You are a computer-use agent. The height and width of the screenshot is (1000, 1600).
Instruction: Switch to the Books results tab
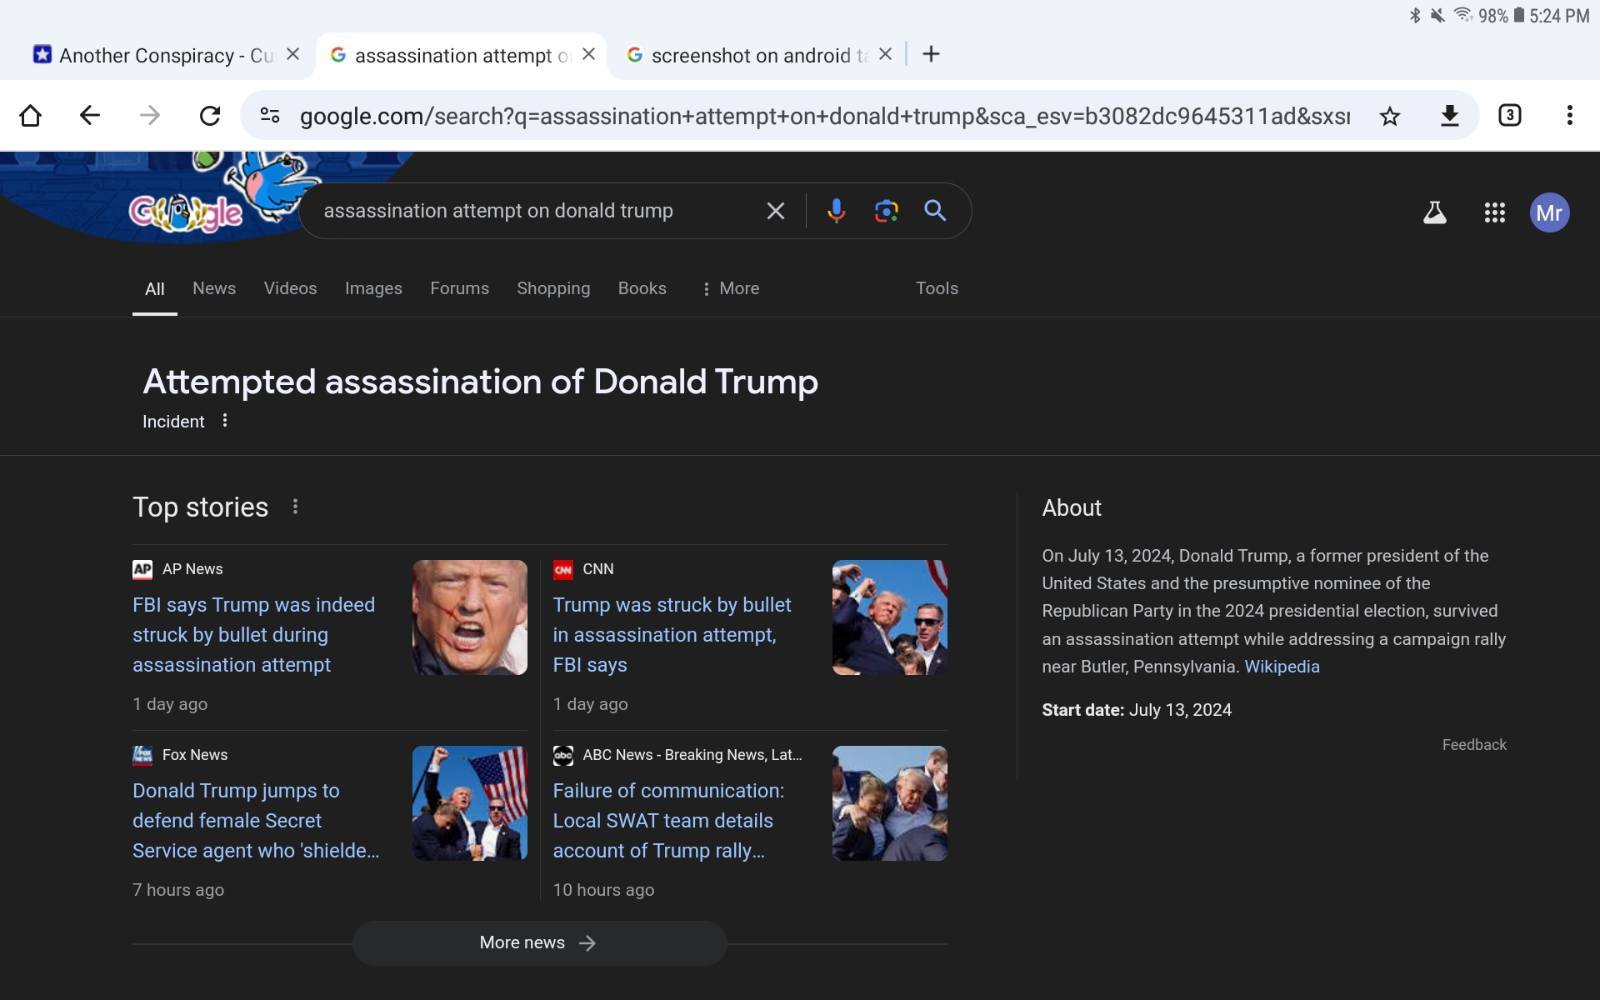point(642,288)
